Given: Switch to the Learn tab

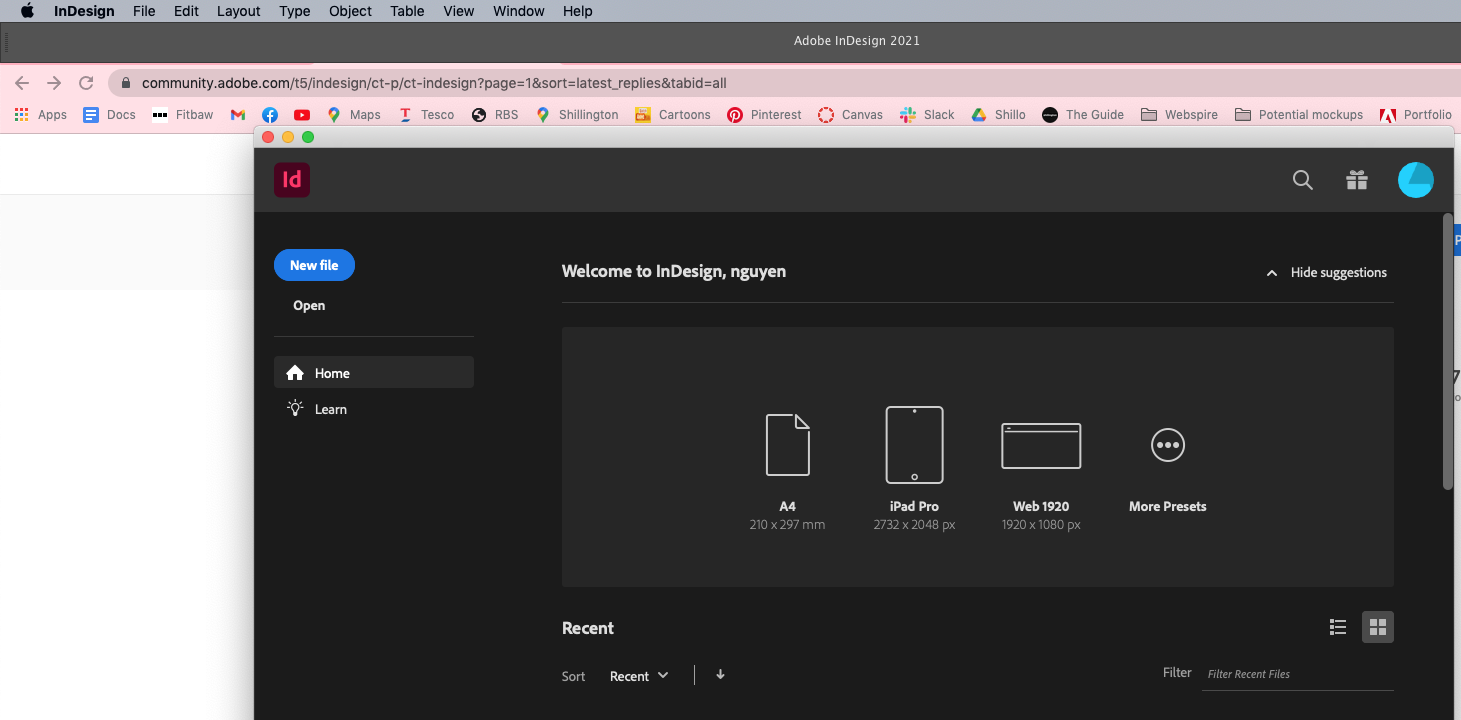Looking at the screenshot, I should [329, 408].
